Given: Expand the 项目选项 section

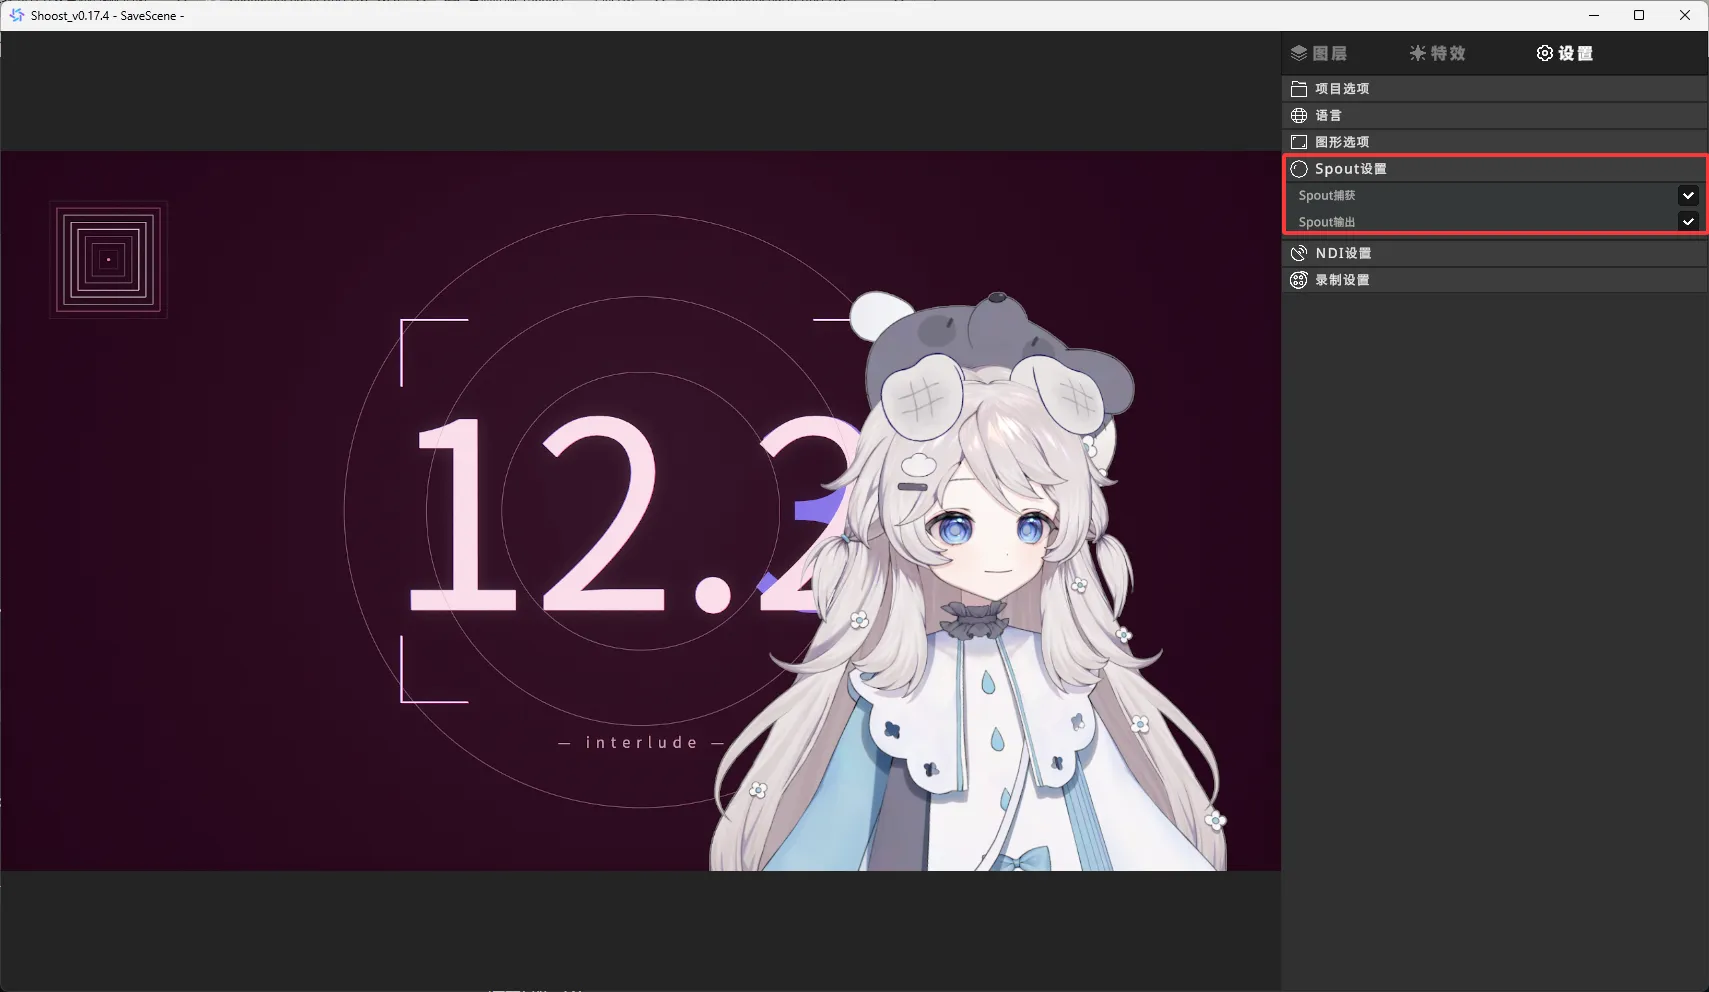Looking at the screenshot, I should [1494, 89].
